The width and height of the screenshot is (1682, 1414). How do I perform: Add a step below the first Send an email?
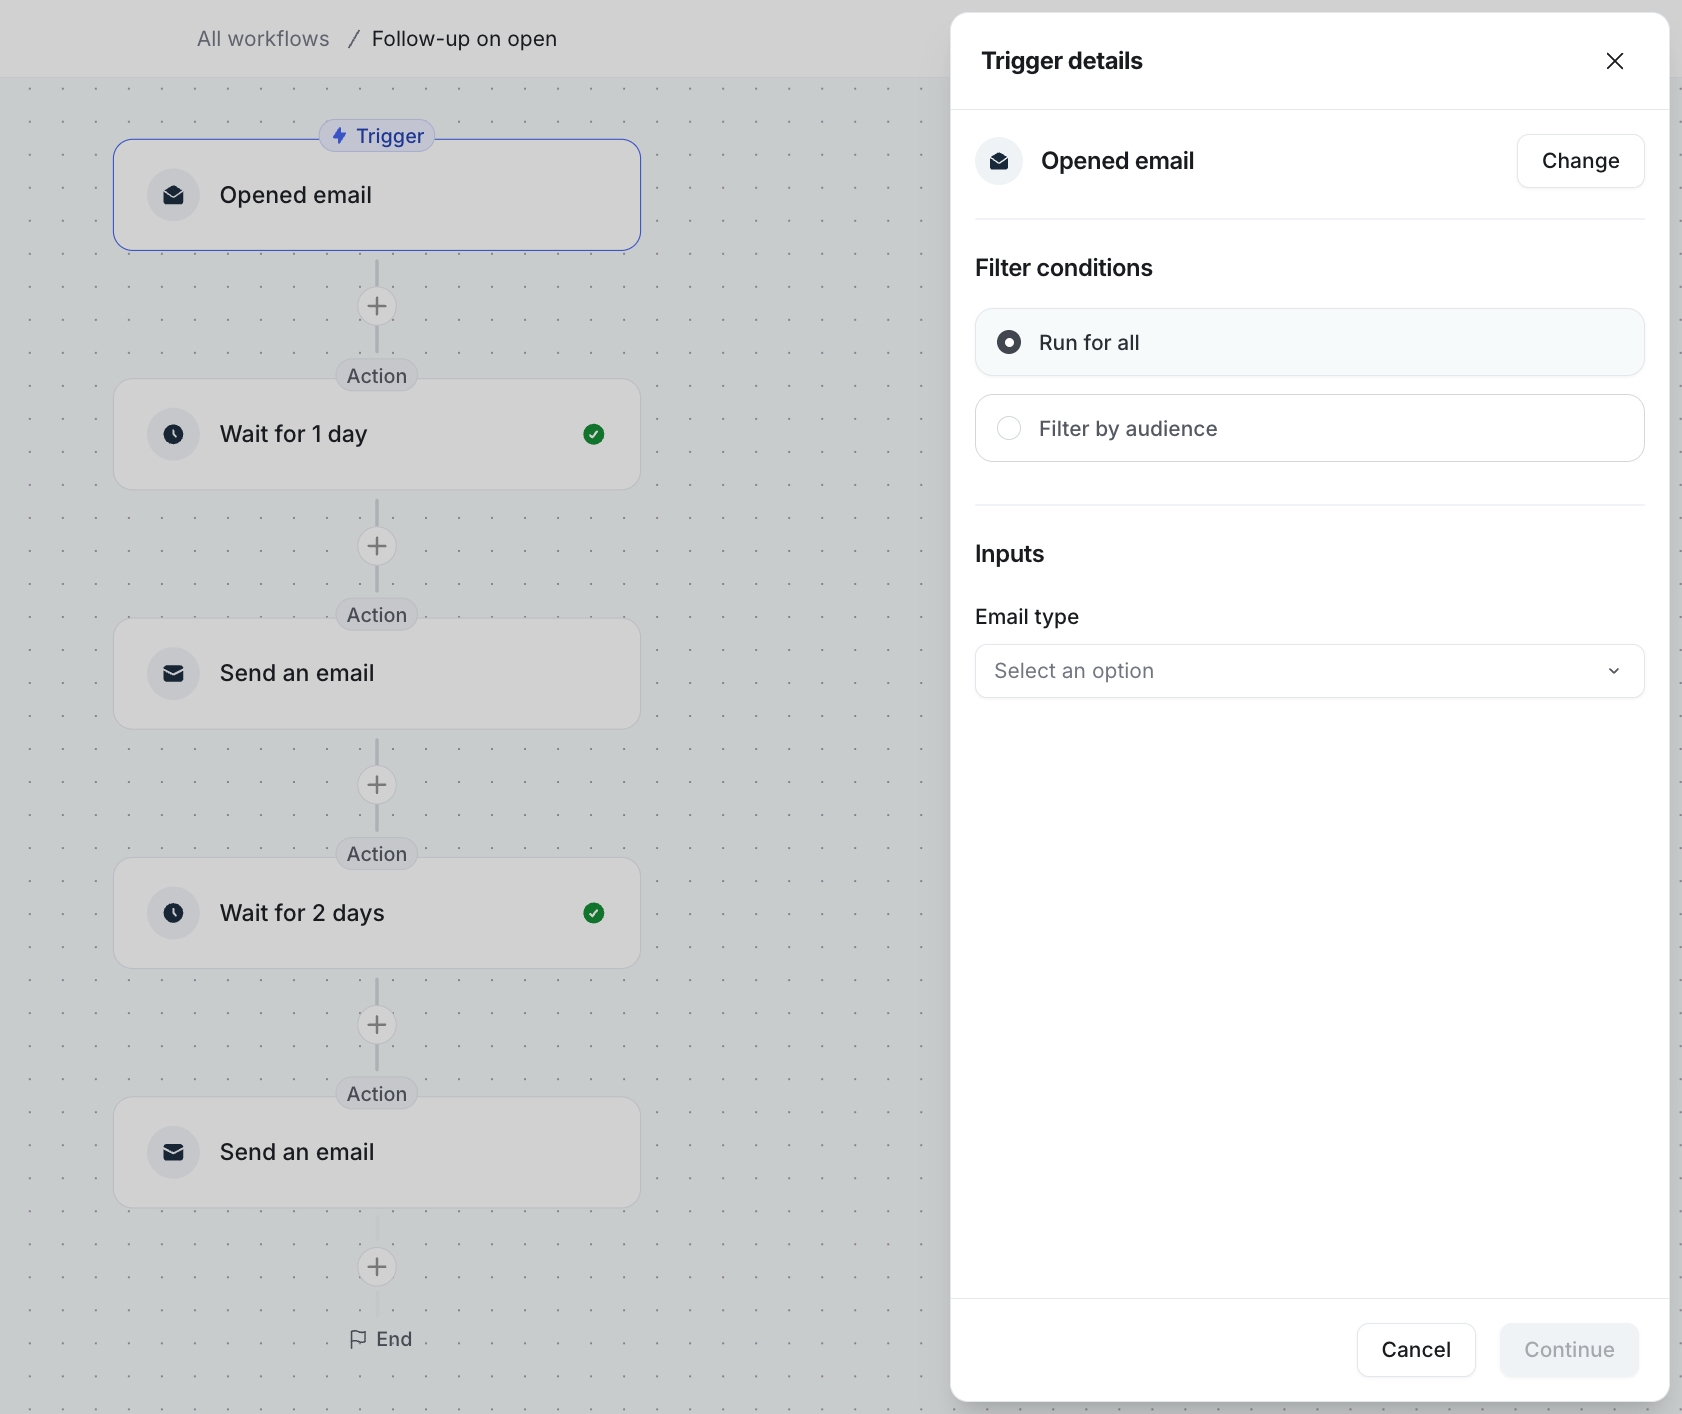(x=377, y=785)
